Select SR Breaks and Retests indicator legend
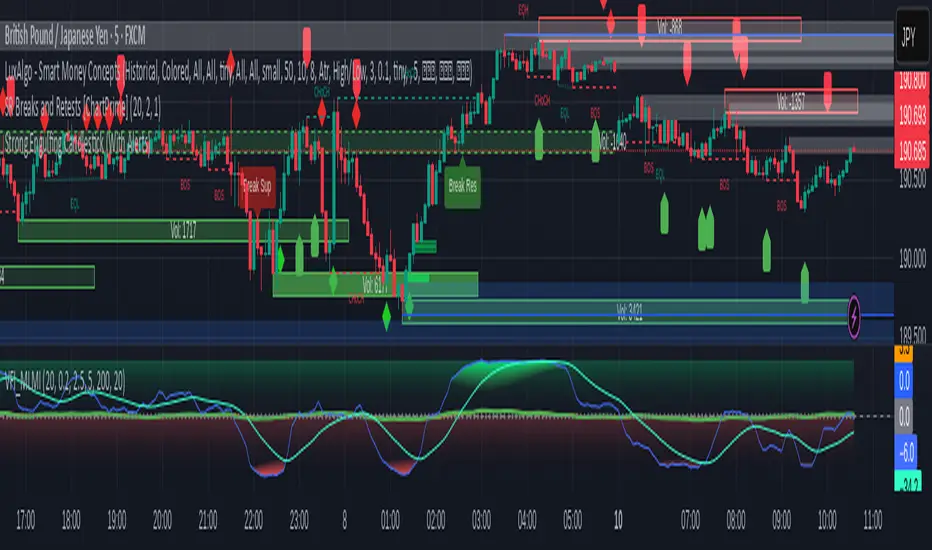 pyautogui.click(x=82, y=108)
